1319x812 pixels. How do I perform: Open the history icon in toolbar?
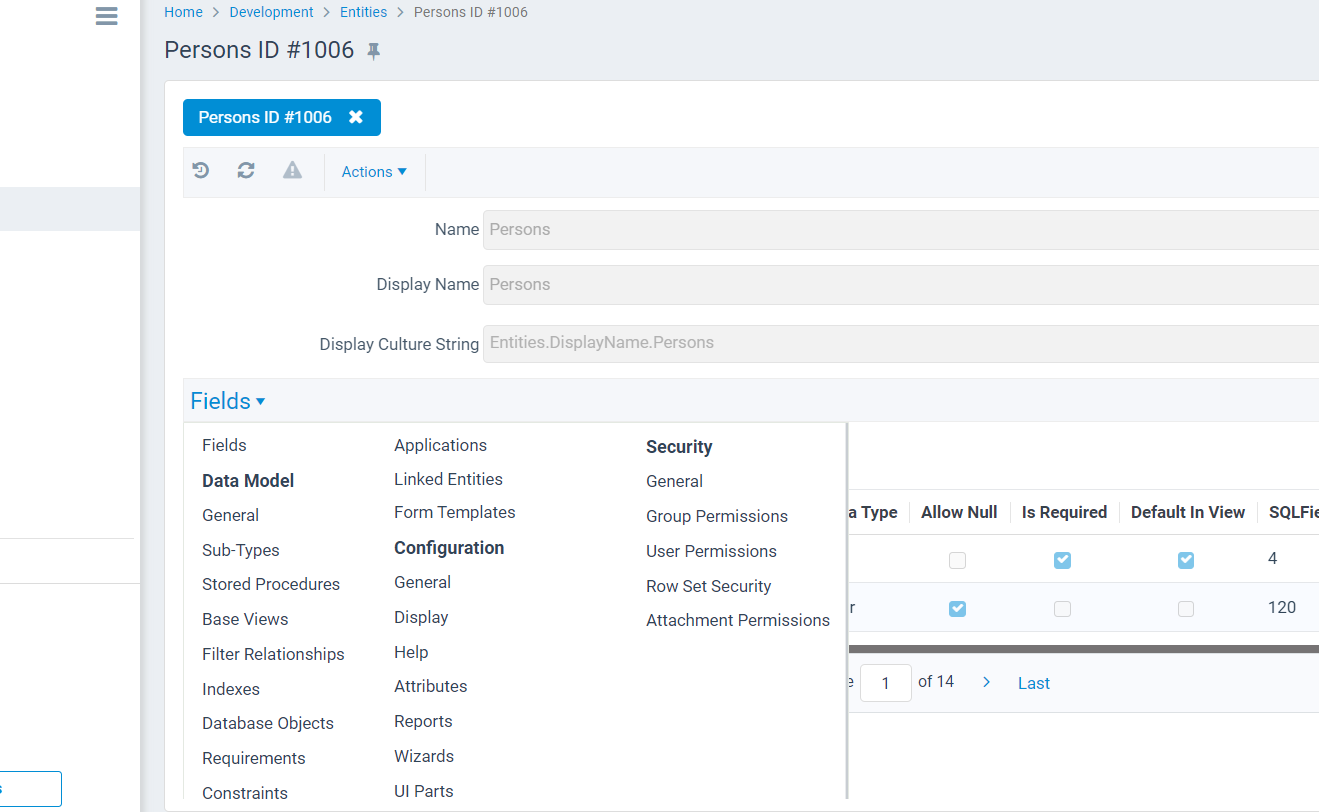201,171
